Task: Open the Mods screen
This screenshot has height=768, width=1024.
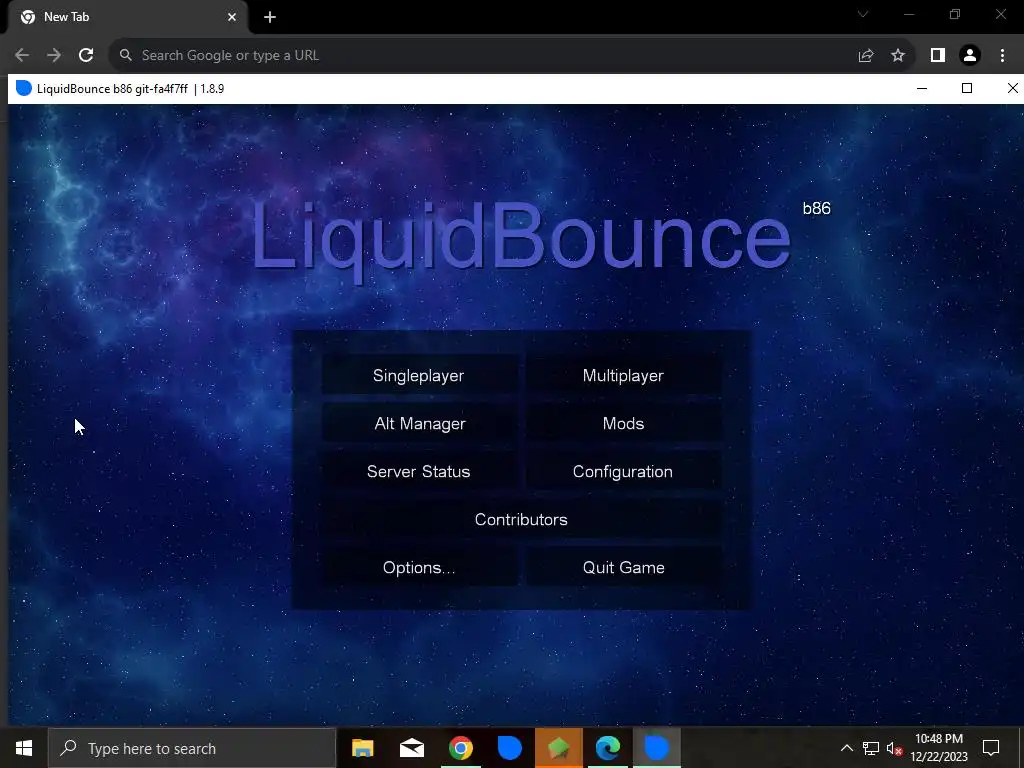Action: click(x=623, y=423)
